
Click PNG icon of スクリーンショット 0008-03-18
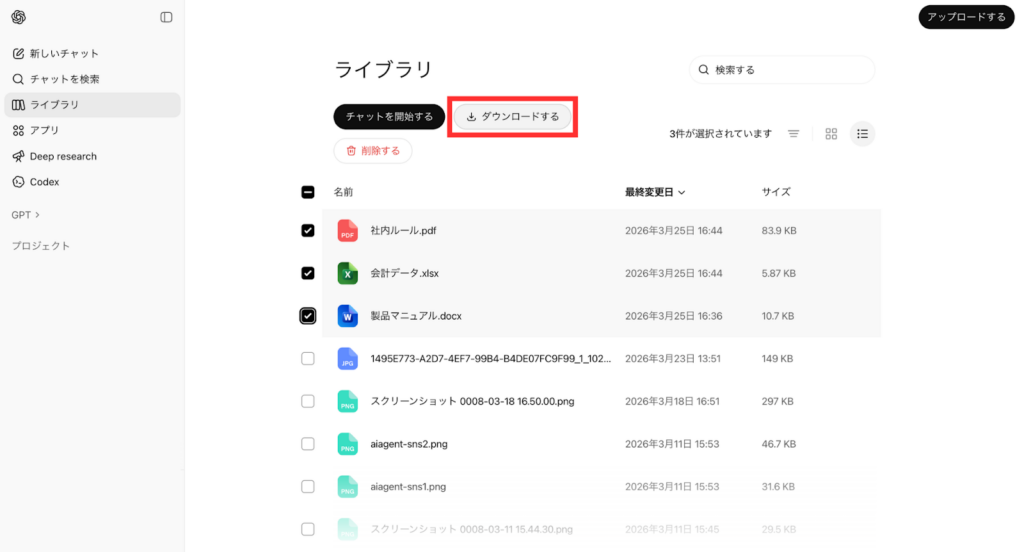point(347,401)
